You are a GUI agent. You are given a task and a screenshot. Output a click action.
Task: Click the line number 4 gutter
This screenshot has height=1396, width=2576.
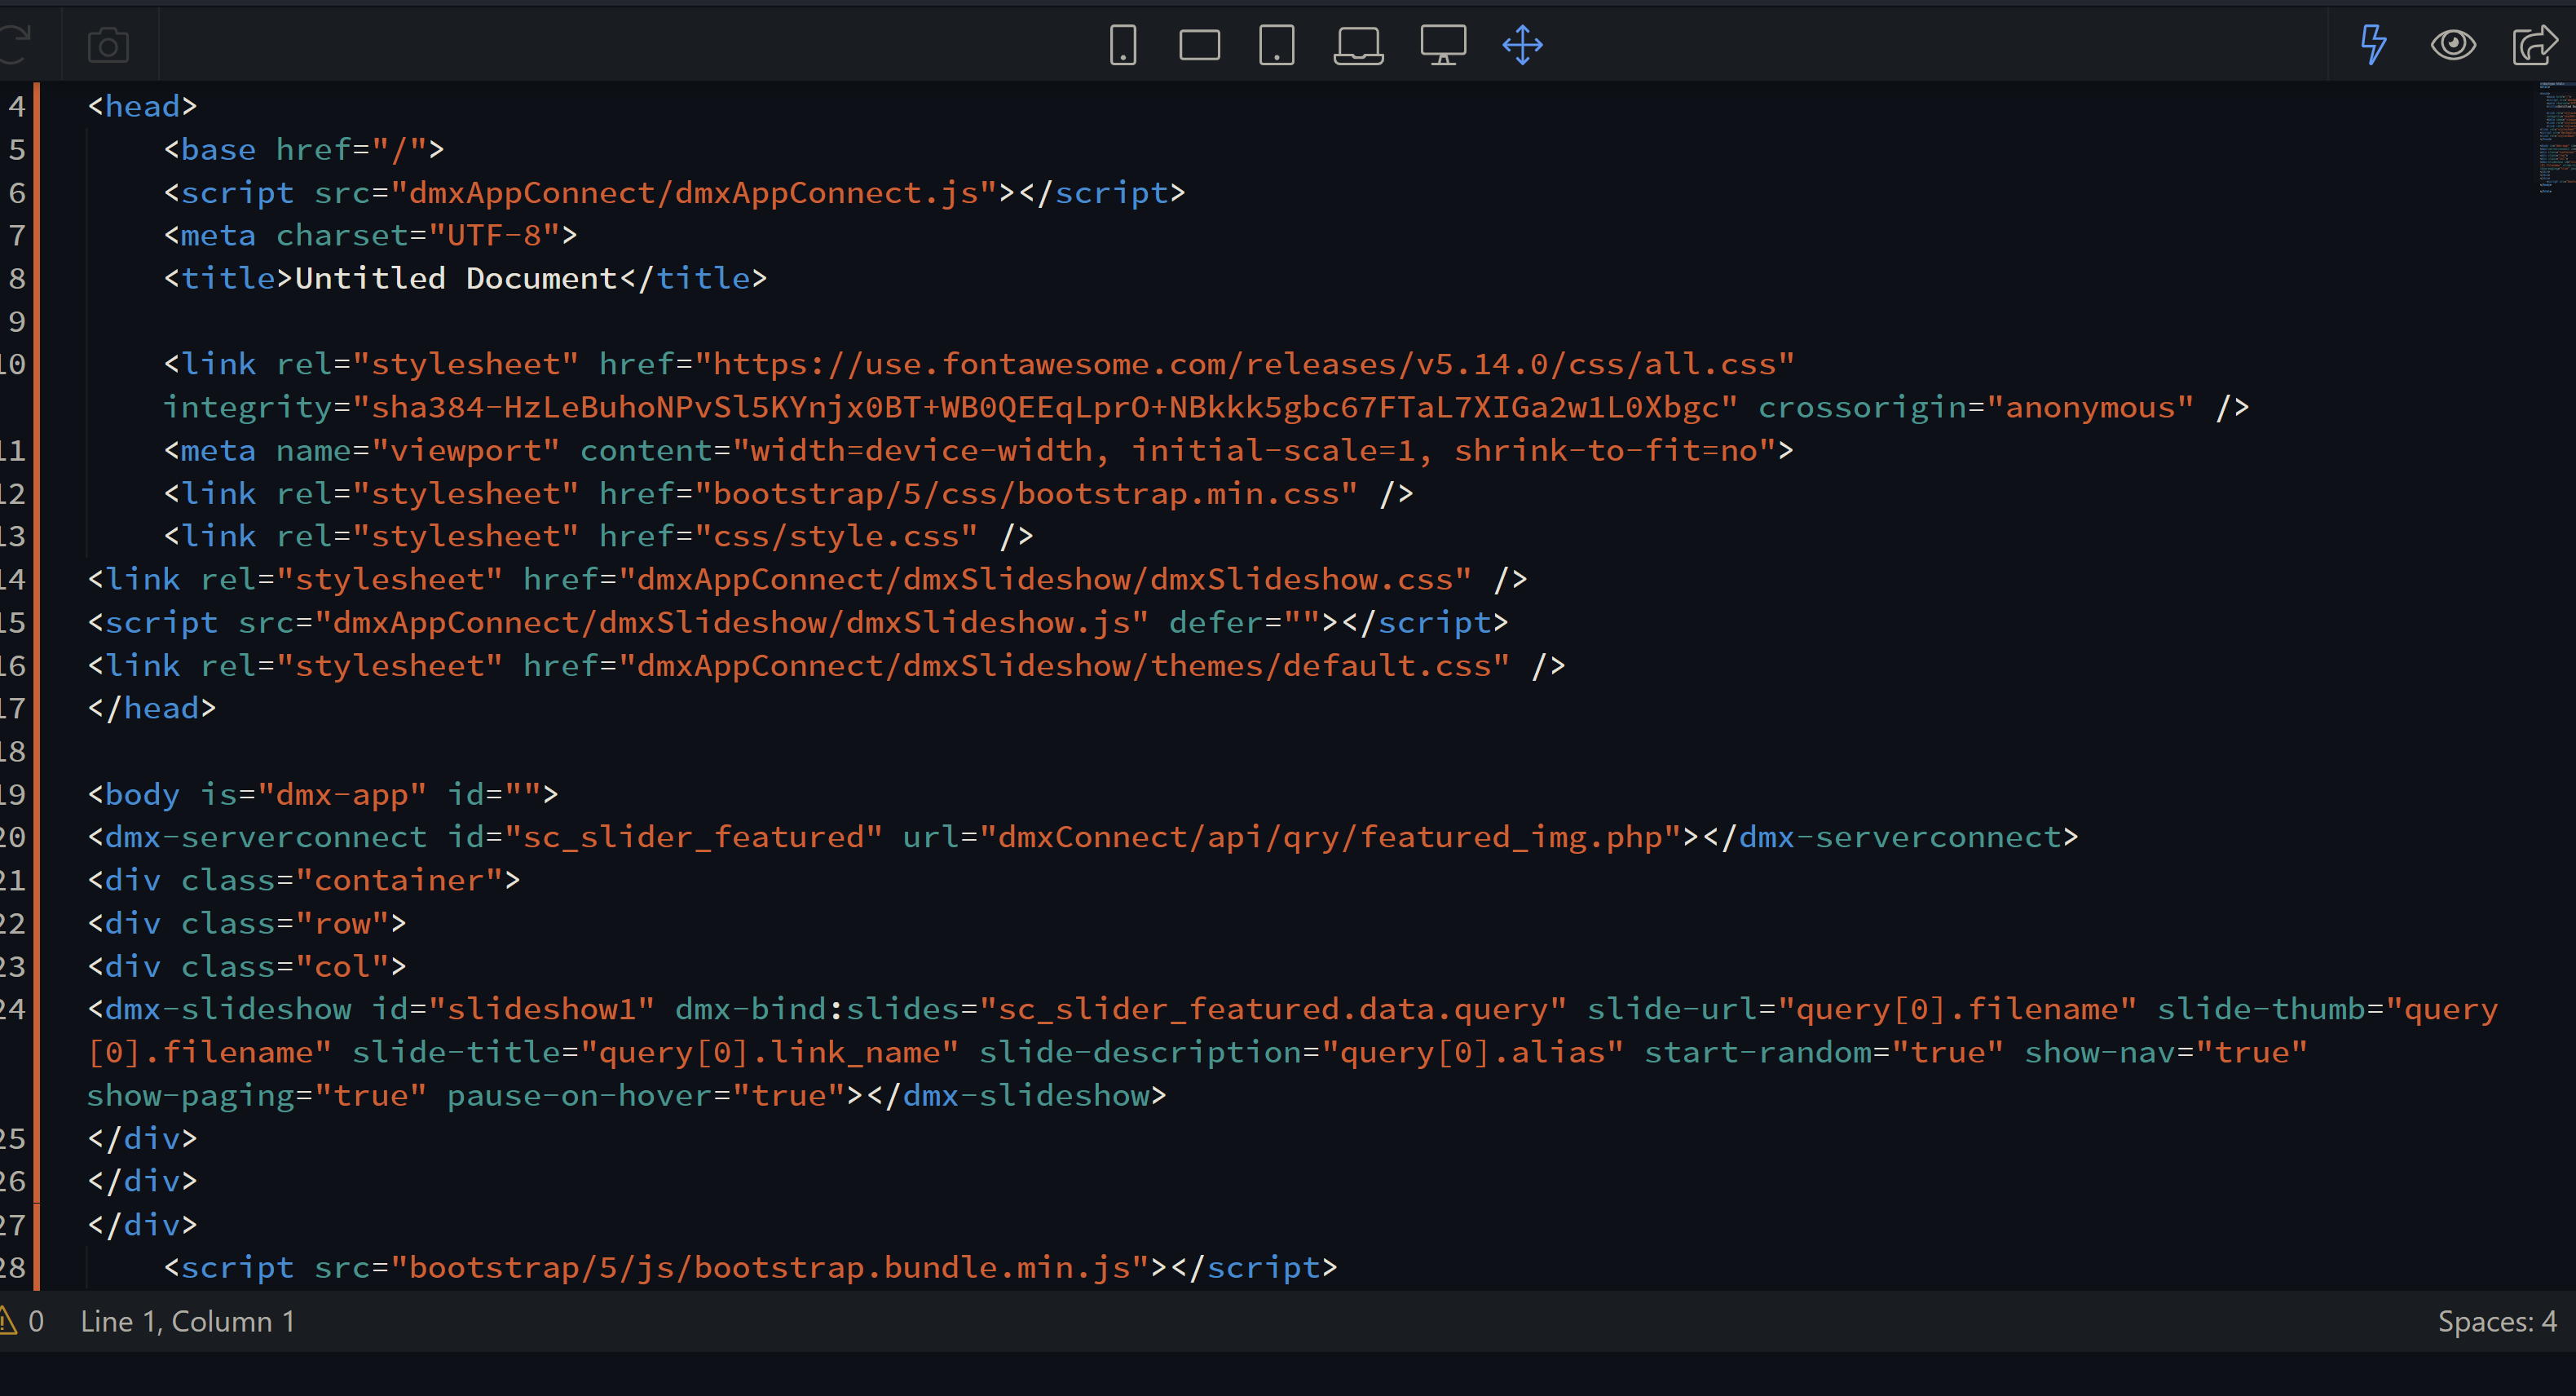pyautogui.click(x=16, y=106)
